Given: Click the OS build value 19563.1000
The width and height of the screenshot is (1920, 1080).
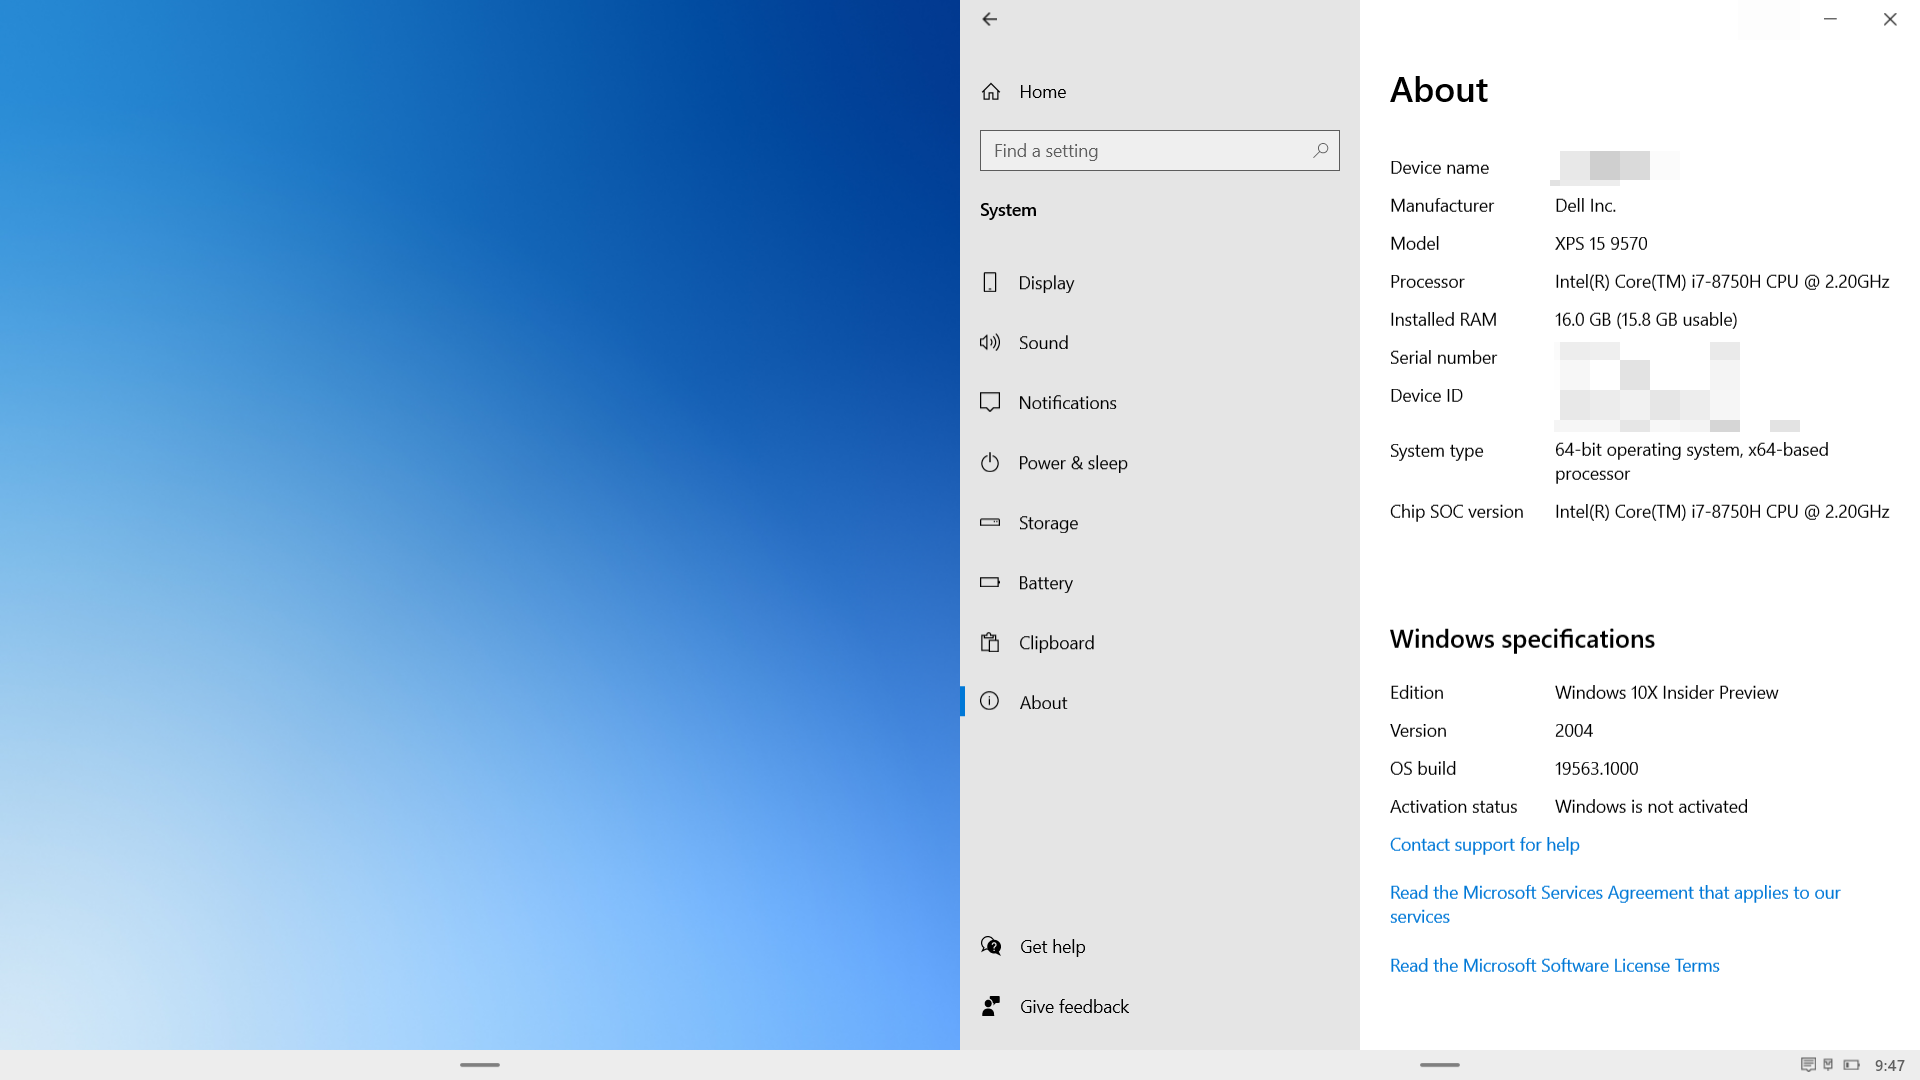Looking at the screenshot, I should tap(1596, 769).
